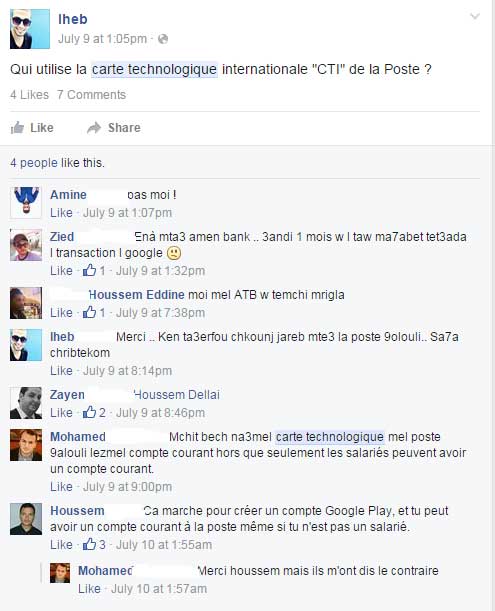Open the "7 Comments" count link
Viewport: 495px width, 611px height.
(91, 95)
